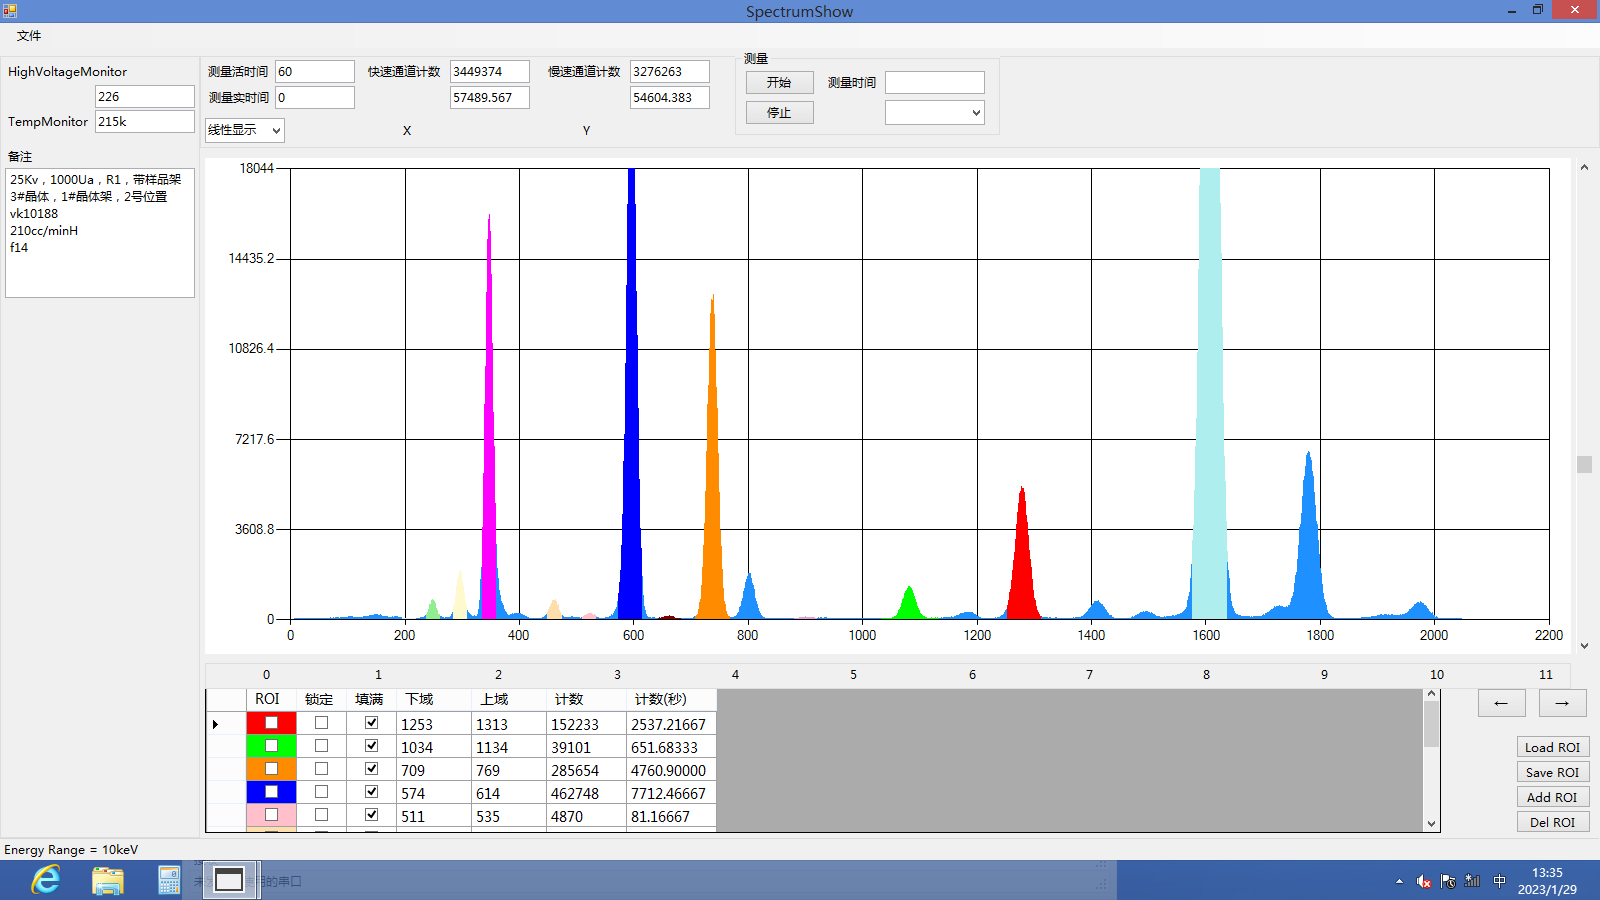Toggle the 锁定 checkbox for red ROI row
The height and width of the screenshot is (900, 1600).
coord(321,723)
